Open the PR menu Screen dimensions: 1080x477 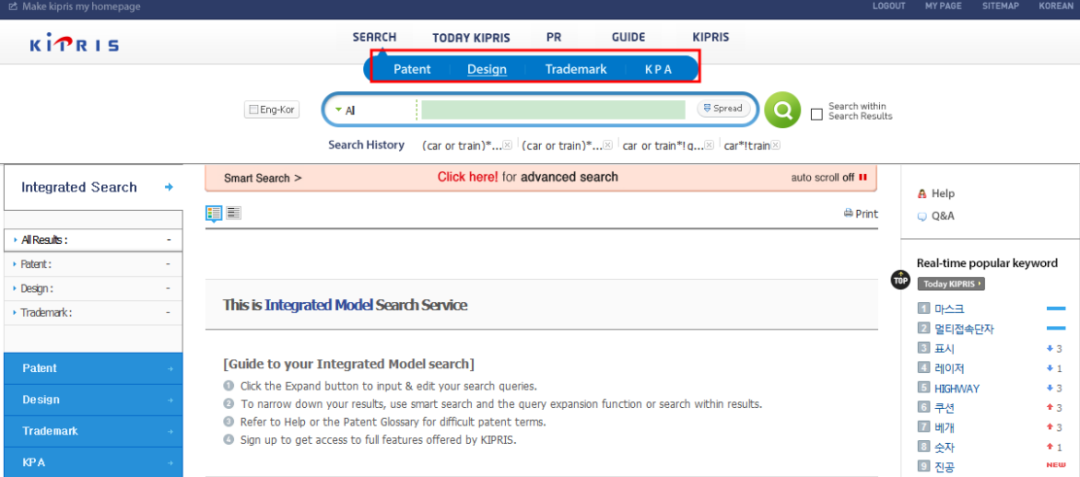click(x=553, y=37)
